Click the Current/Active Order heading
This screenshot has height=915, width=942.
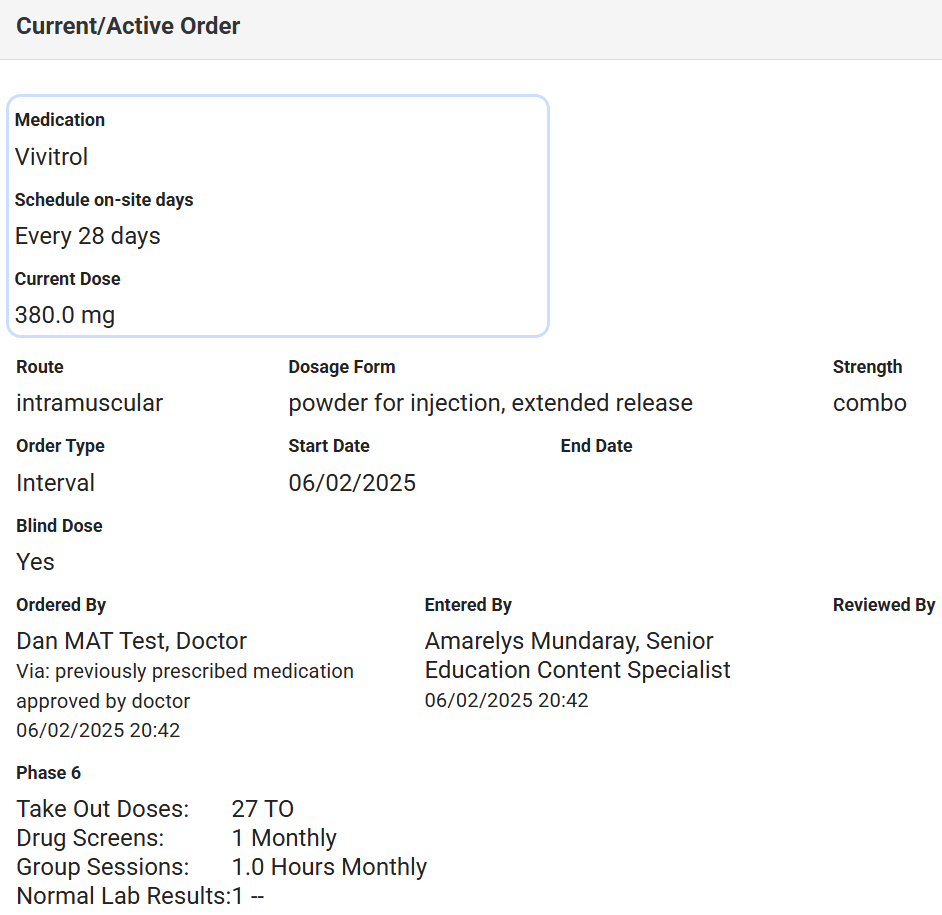(128, 26)
